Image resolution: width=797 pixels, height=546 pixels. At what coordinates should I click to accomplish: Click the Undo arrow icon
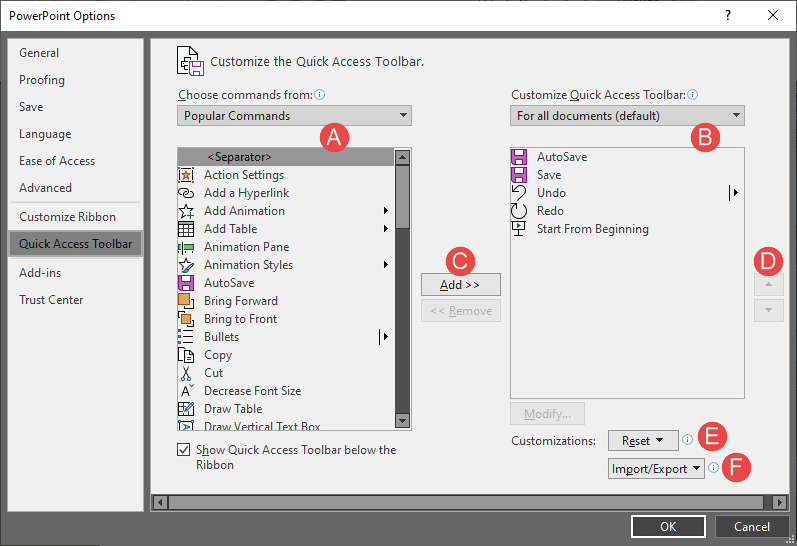519,193
